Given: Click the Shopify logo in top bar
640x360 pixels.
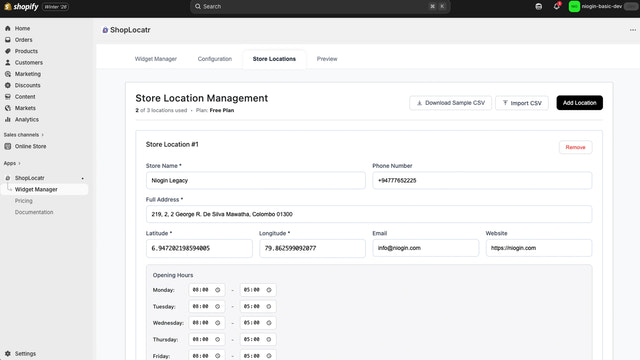Looking at the screenshot, I should pyautogui.click(x=21, y=7).
